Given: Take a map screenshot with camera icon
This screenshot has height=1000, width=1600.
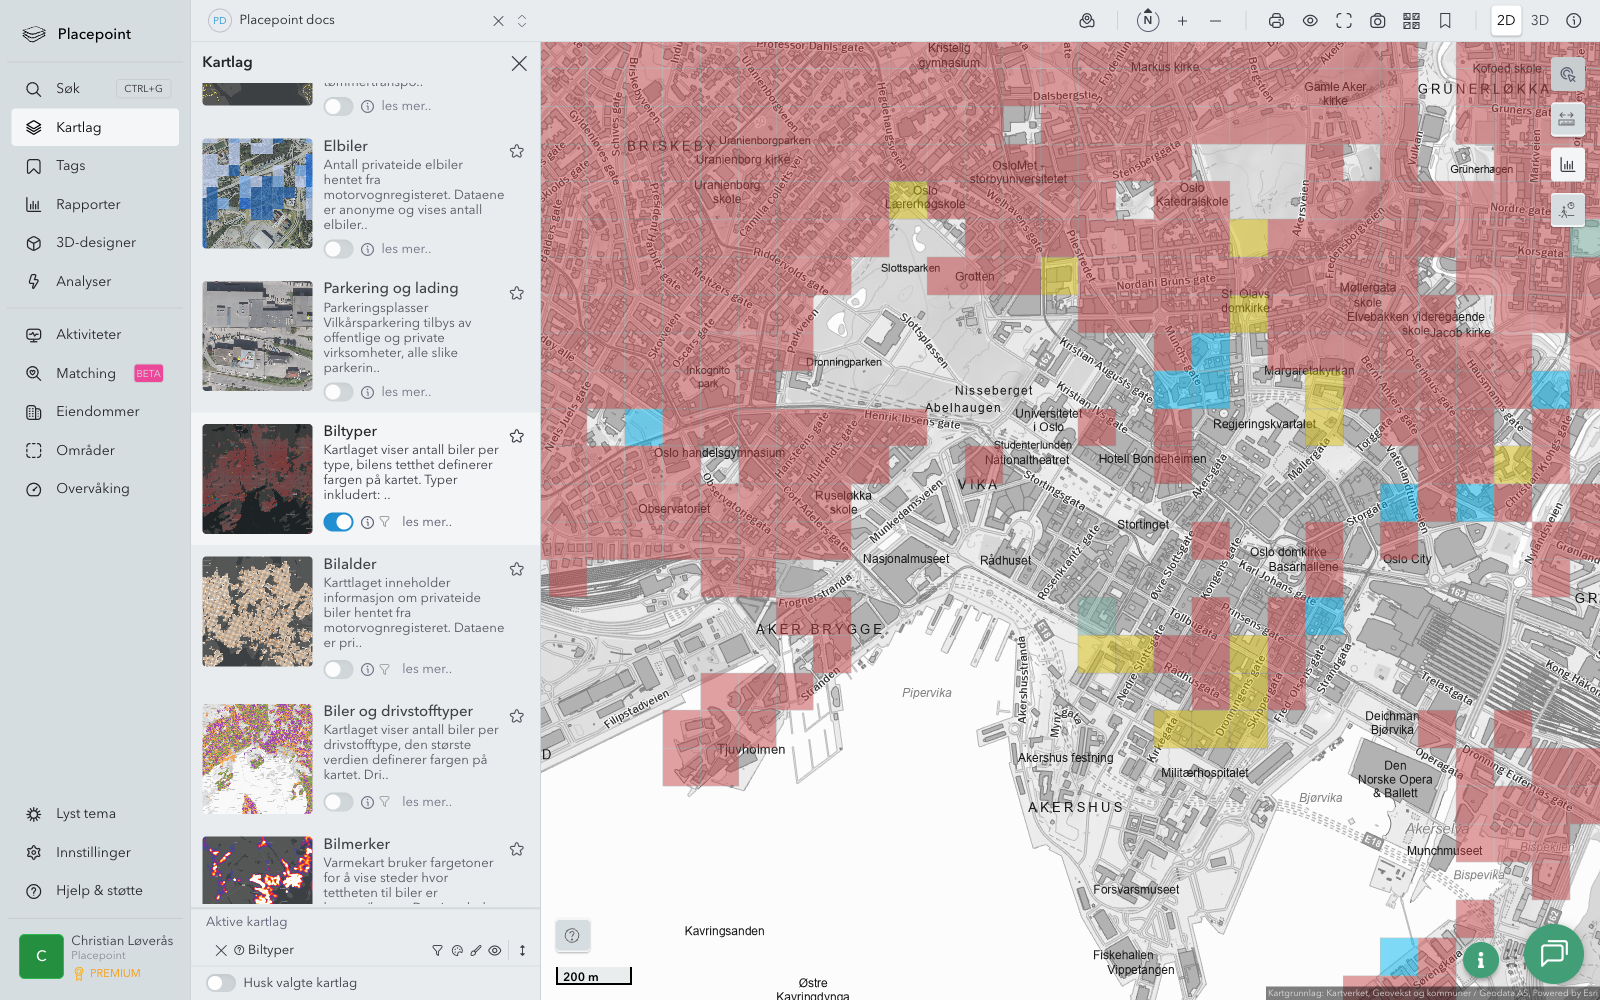Looking at the screenshot, I should 1377,21.
